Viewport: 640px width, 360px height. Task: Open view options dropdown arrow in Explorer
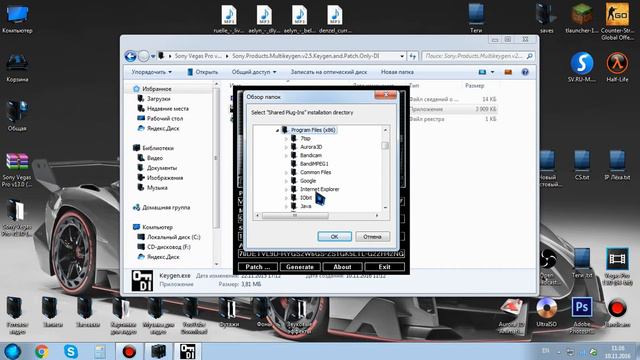point(492,72)
